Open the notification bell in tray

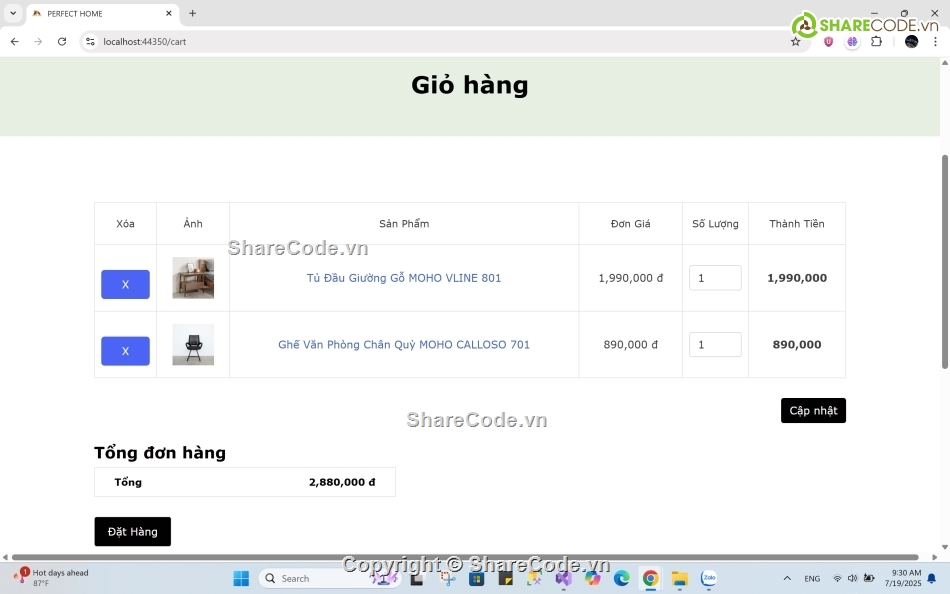coord(932,579)
